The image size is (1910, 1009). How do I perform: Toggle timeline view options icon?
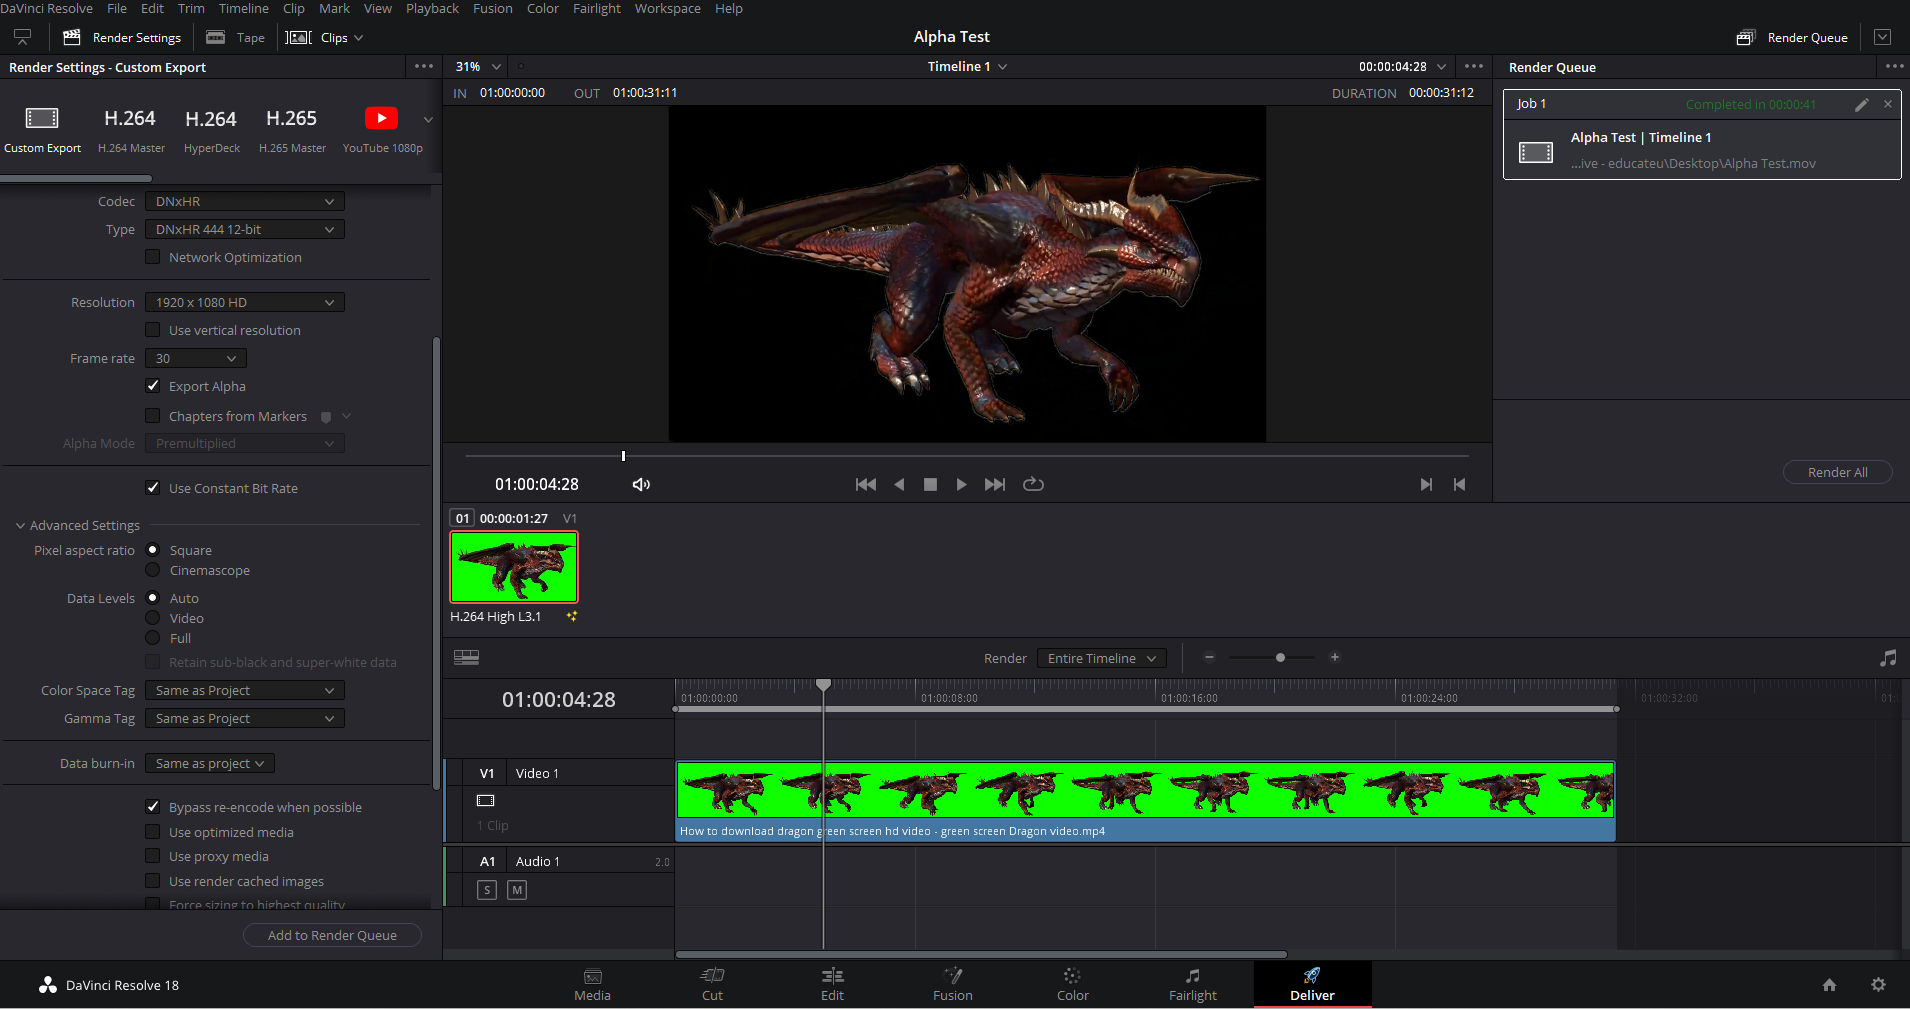coord(466,657)
